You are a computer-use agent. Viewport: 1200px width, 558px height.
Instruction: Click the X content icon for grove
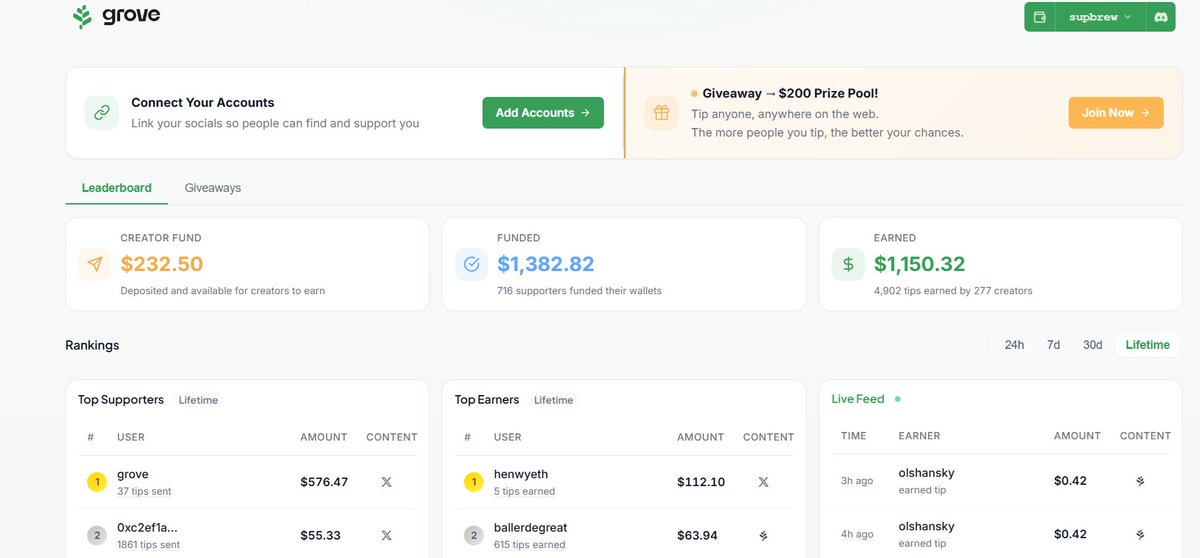387,482
